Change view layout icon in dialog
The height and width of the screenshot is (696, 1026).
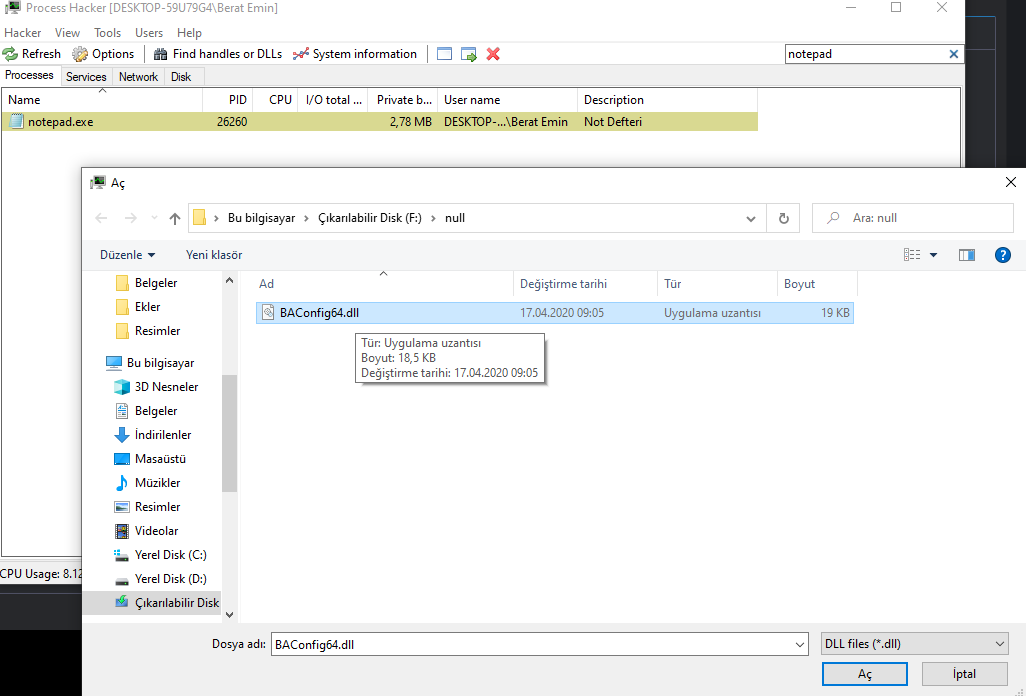912,255
